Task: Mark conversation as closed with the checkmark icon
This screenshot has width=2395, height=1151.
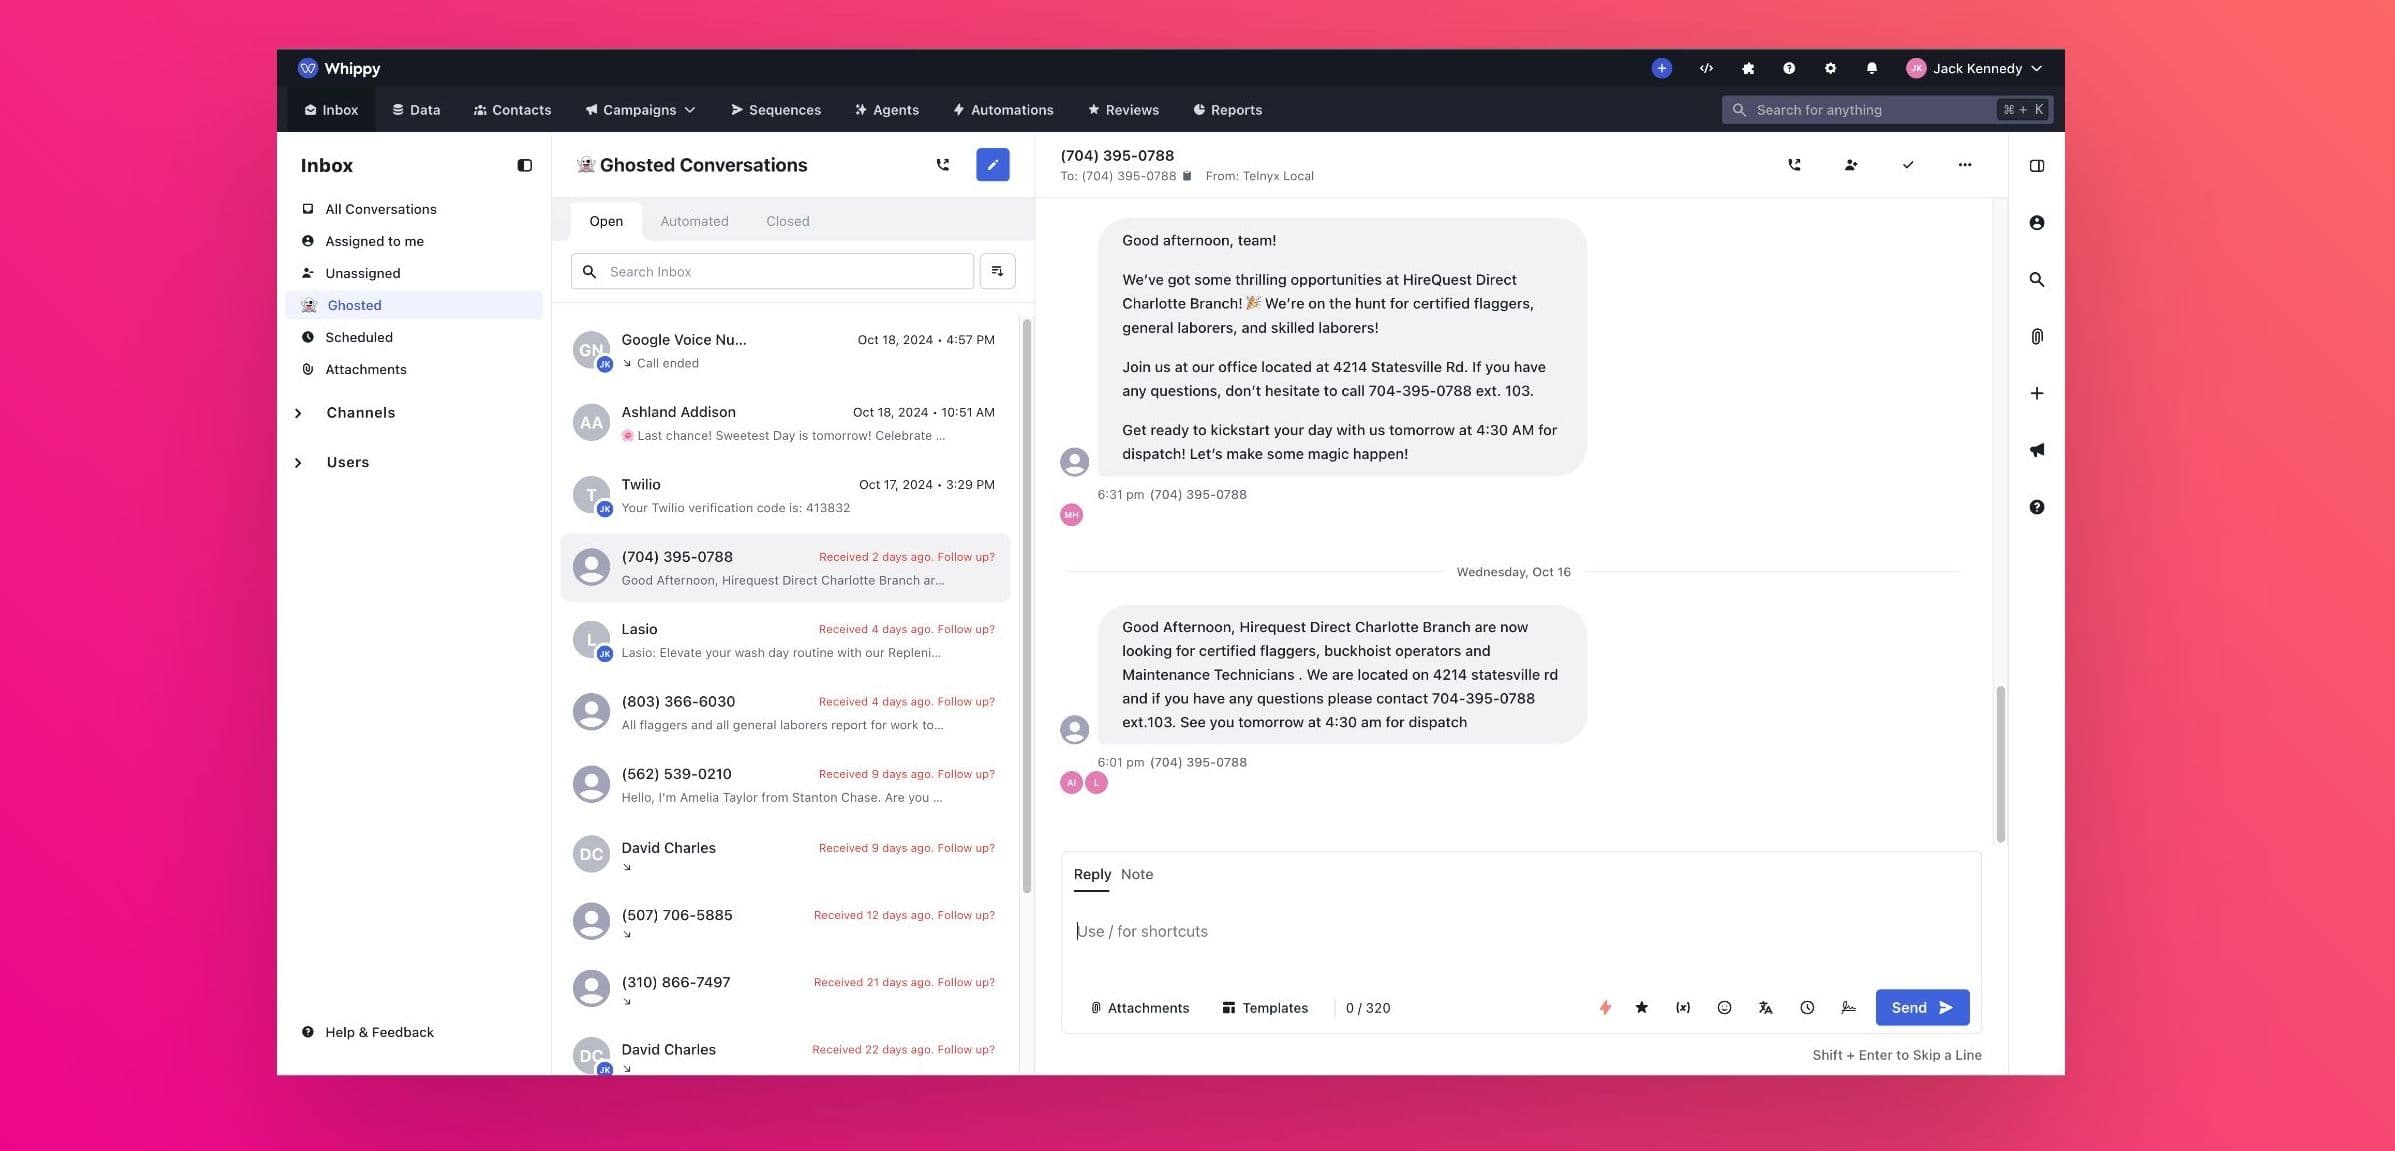Action: (1907, 165)
